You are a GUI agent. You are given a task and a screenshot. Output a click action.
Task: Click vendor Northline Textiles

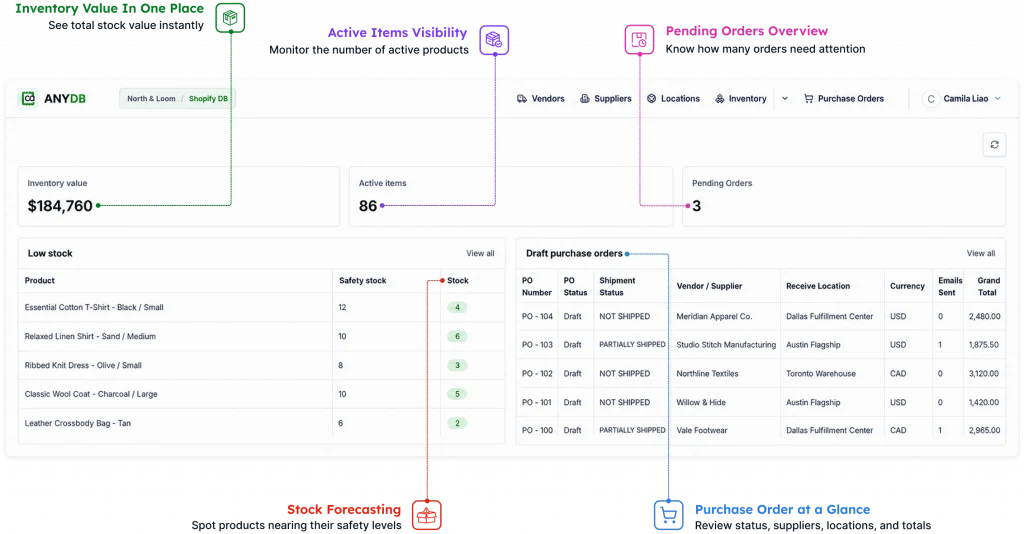click(707, 374)
